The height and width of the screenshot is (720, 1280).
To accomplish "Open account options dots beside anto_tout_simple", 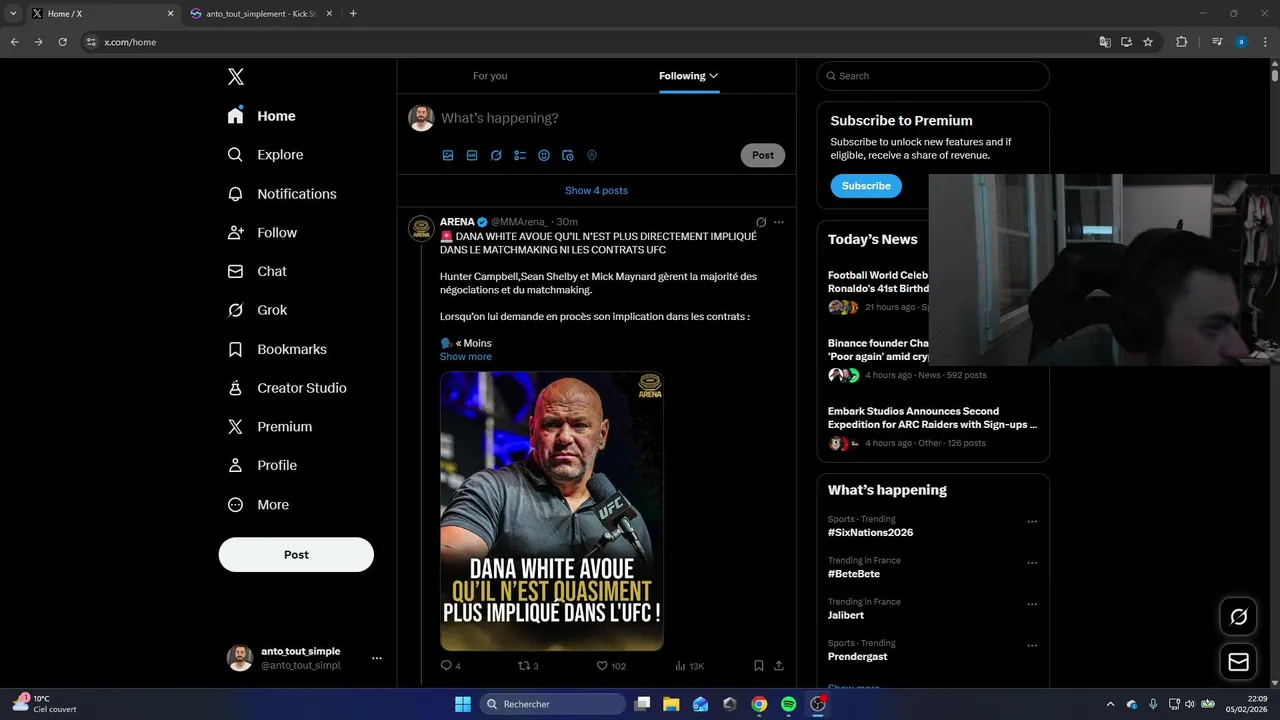I will [x=377, y=658].
